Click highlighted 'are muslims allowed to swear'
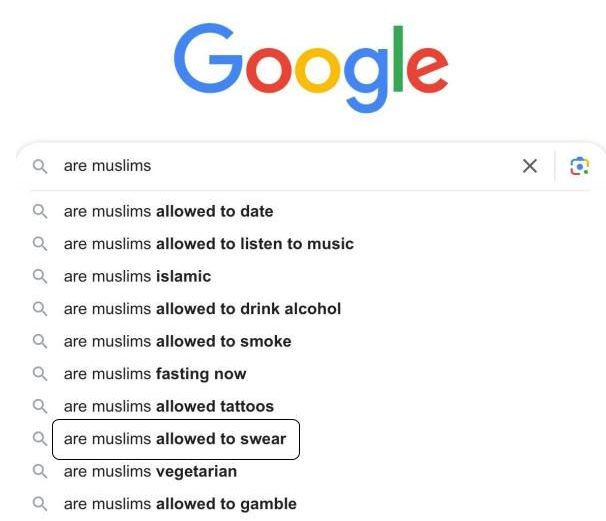The image size is (606, 521). (176, 439)
